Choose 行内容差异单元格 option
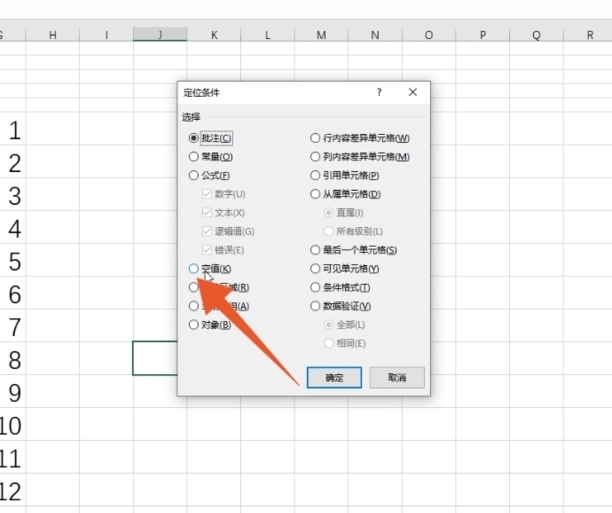This screenshot has width=612, height=513. (315, 138)
